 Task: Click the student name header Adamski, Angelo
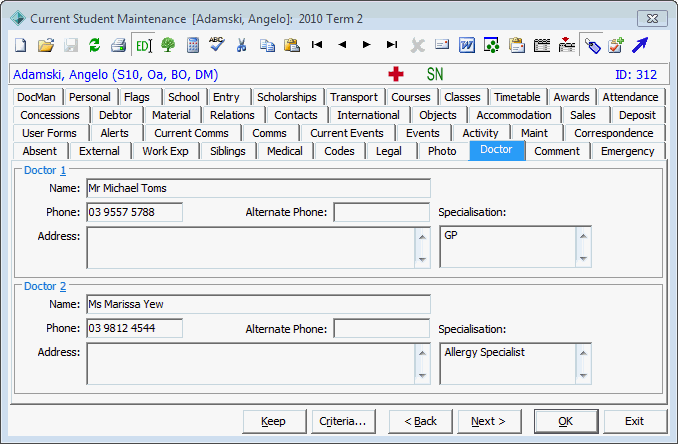pyautogui.click(x=115, y=74)
